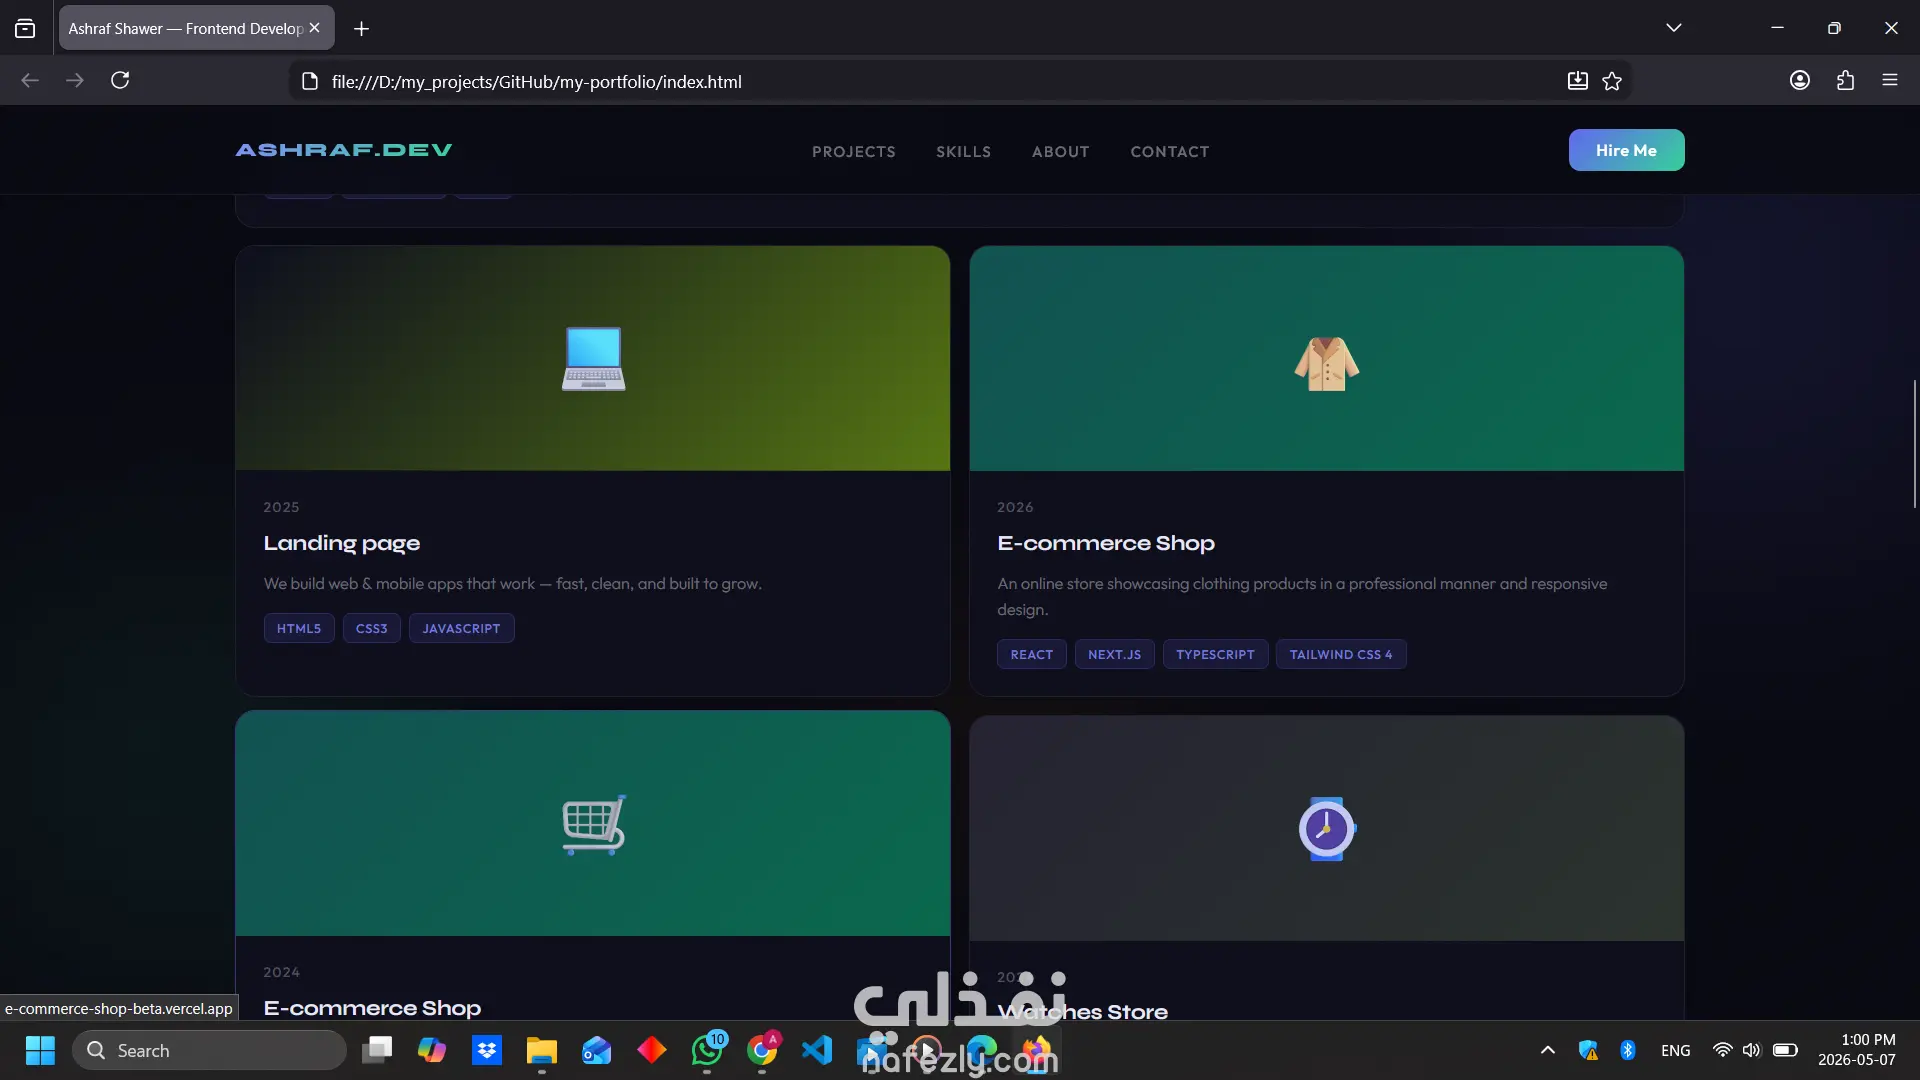Image resolution: width=1920 pixels, height=1080 pixels.
Task: Open Outlook from the taskbar
Action: (x=597, y=1050)
